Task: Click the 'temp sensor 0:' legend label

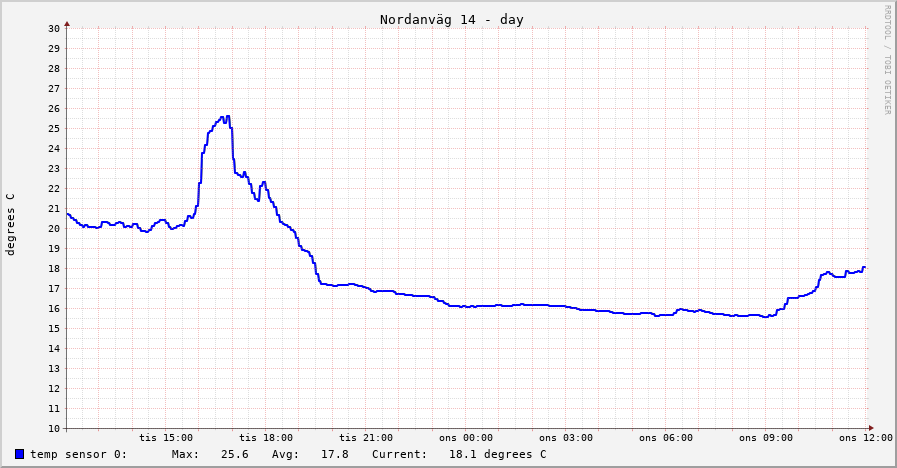Action: click(79, 454)
